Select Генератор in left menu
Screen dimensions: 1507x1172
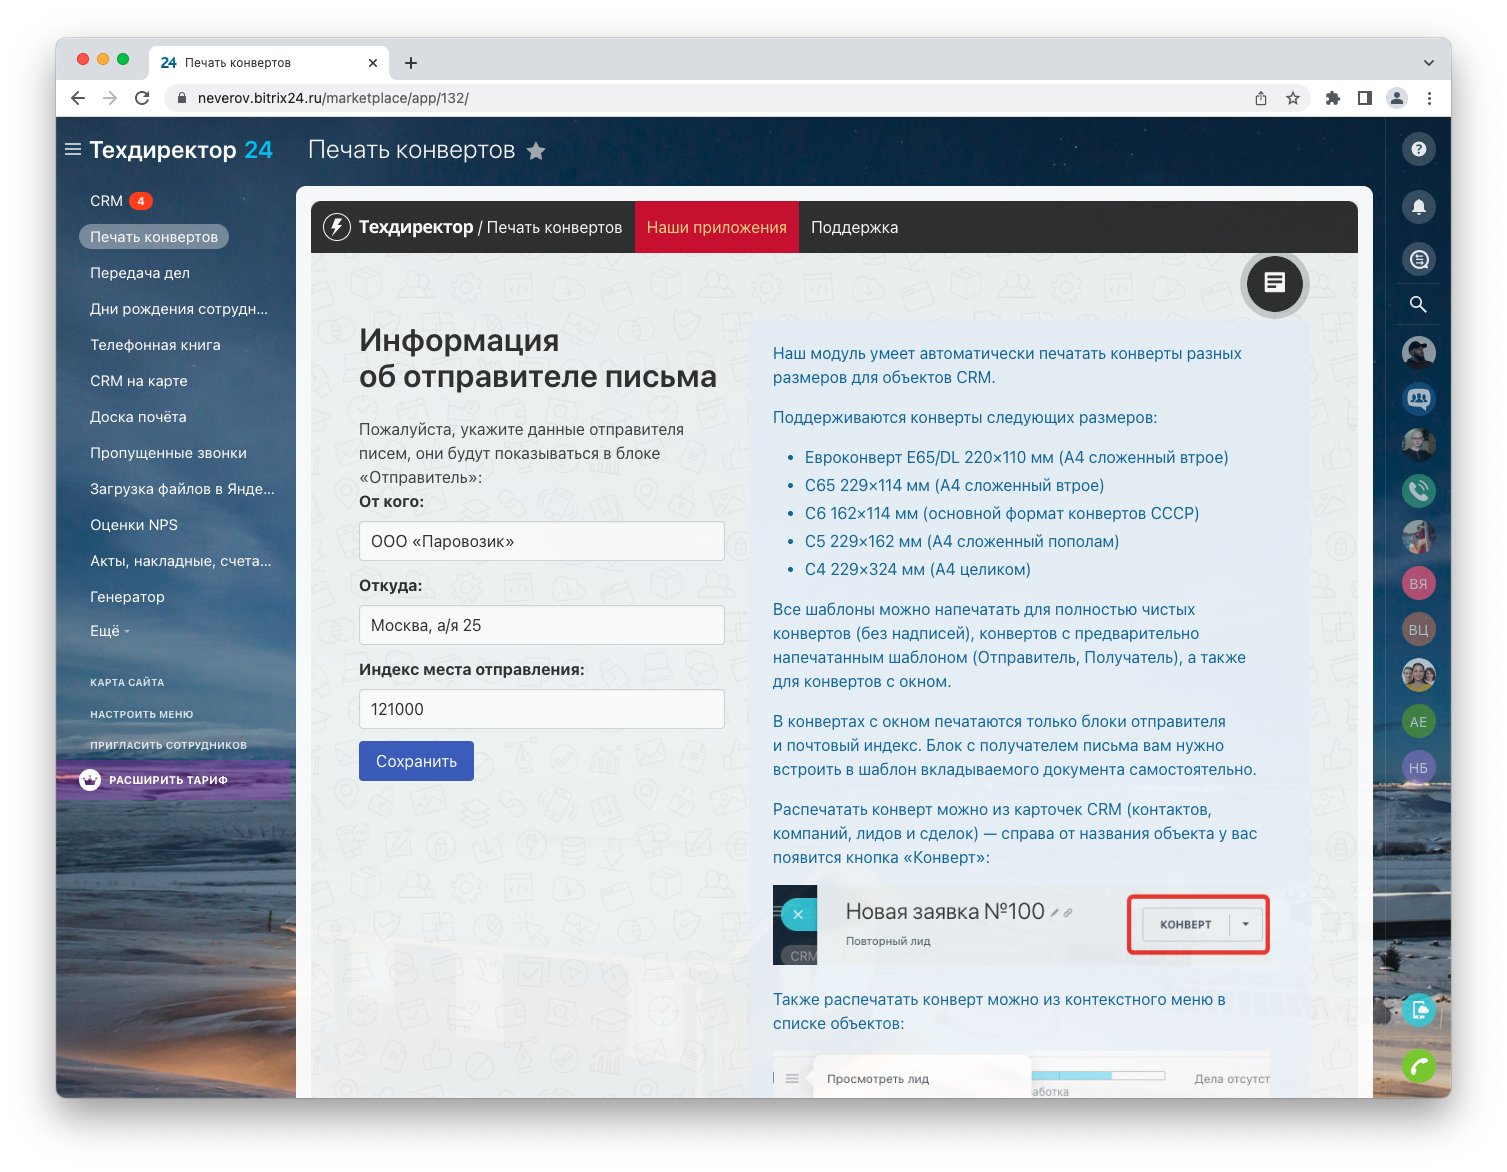click(127, 597)
